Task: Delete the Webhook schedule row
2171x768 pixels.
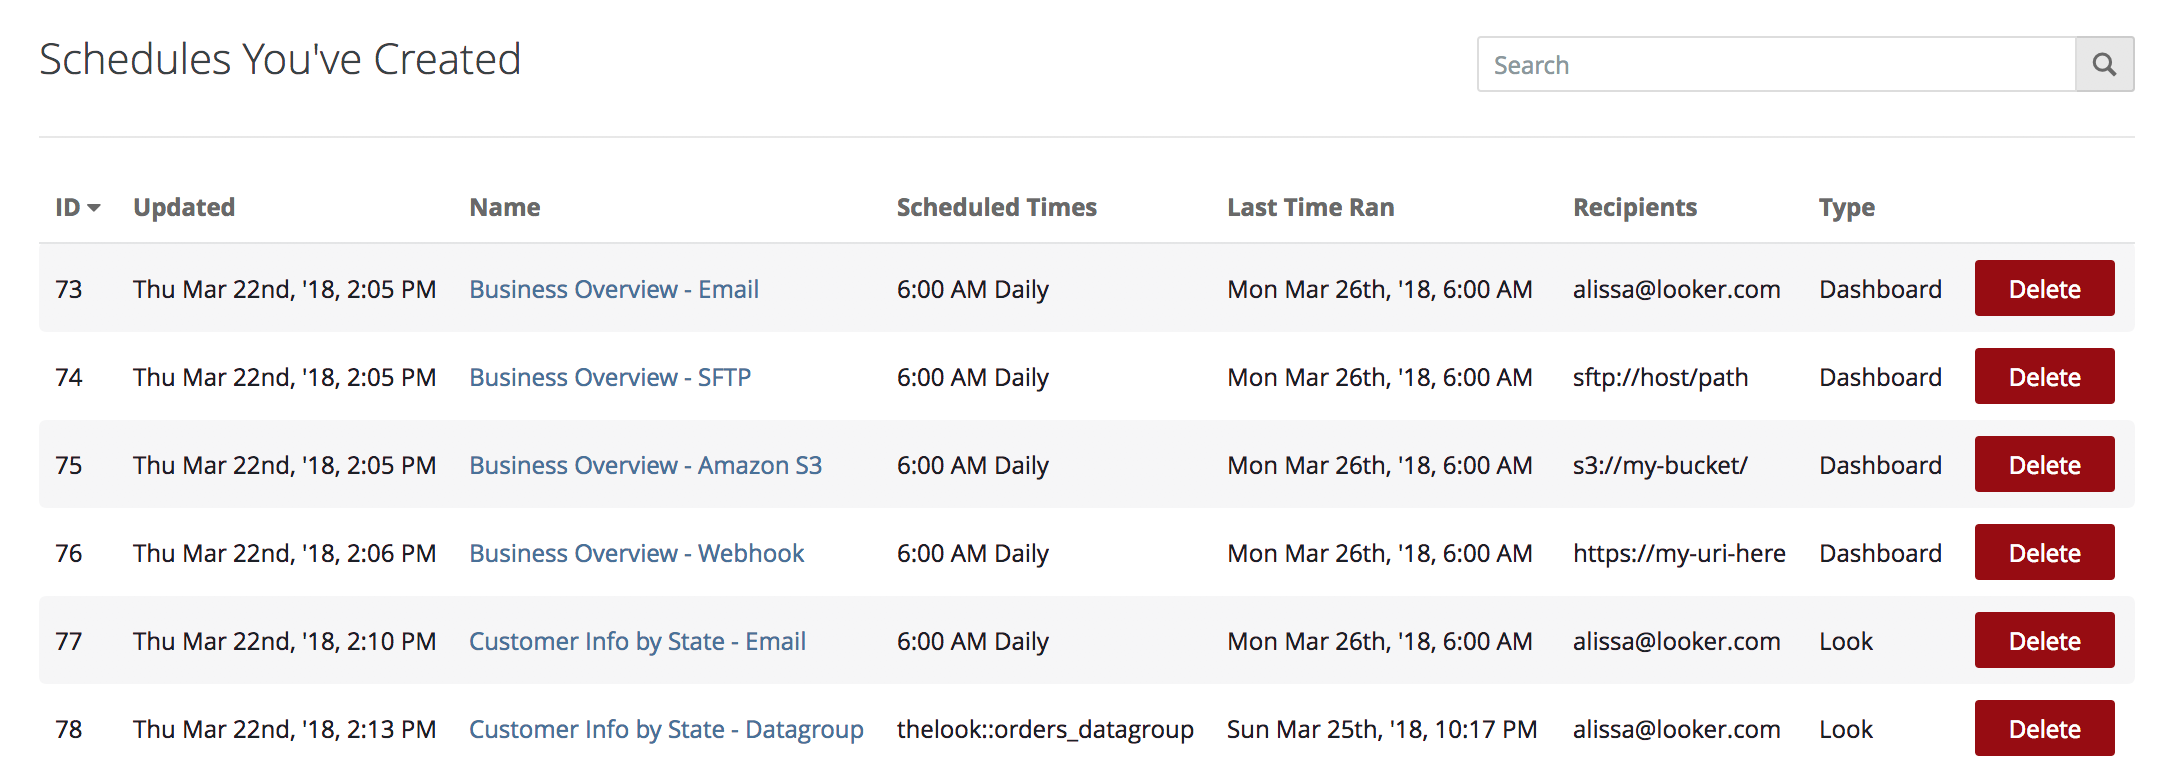Action: 2044,553
